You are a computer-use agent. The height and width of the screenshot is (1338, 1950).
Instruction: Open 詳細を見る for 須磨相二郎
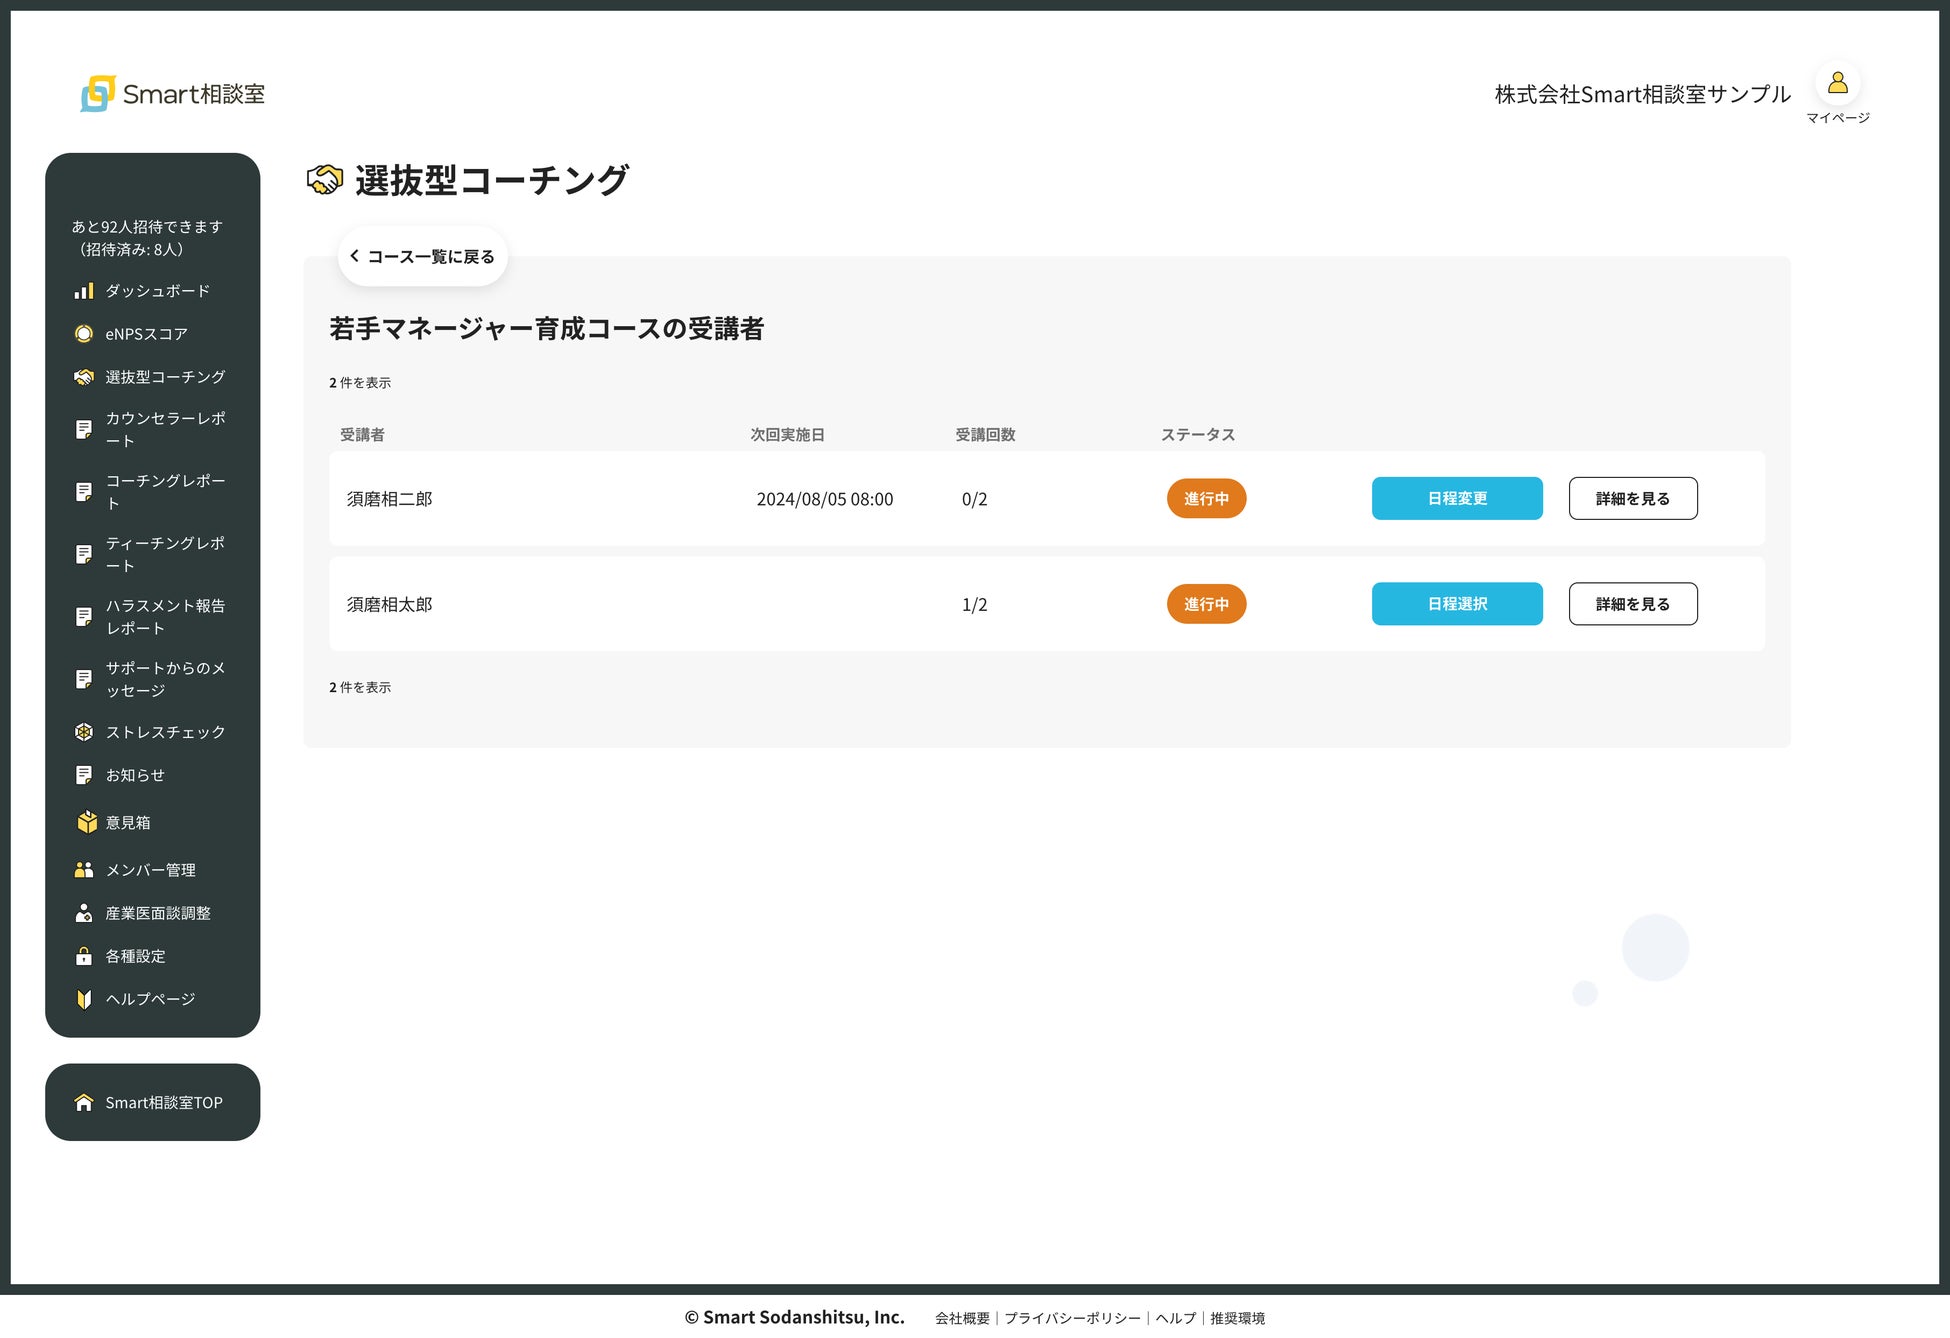[1632, 498]
